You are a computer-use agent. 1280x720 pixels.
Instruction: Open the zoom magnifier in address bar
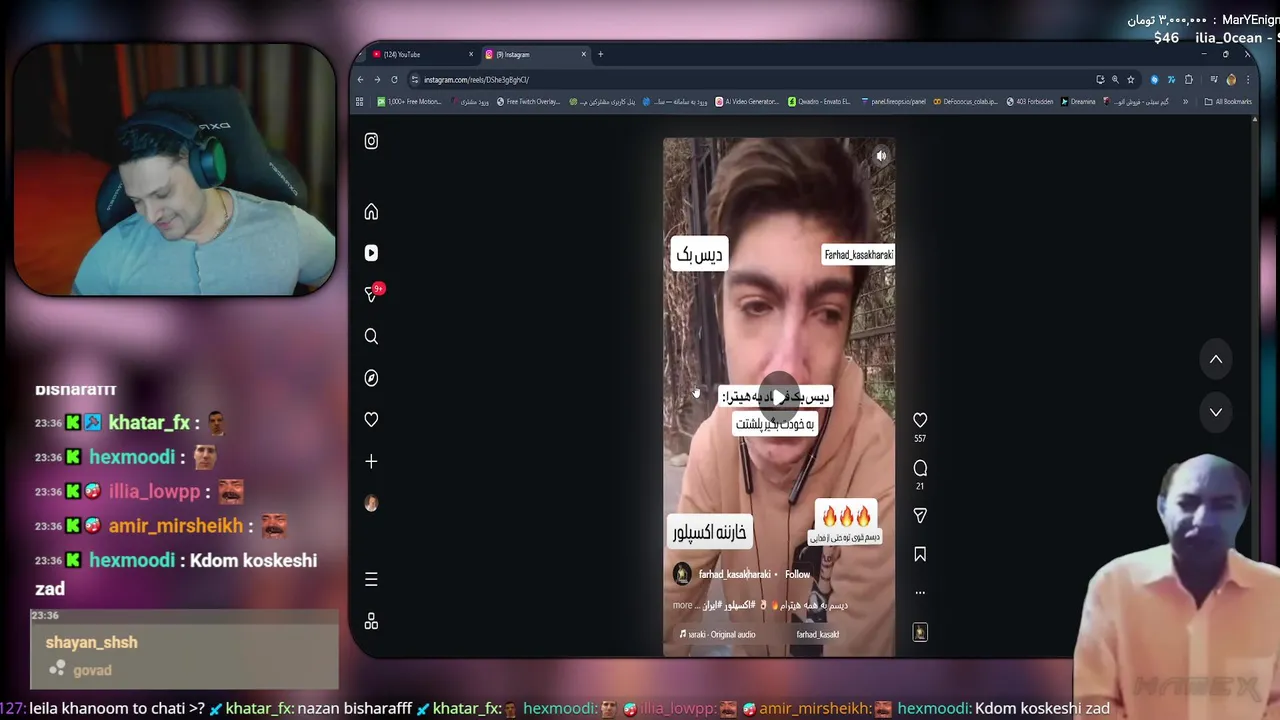click(x=1115, y=79)
